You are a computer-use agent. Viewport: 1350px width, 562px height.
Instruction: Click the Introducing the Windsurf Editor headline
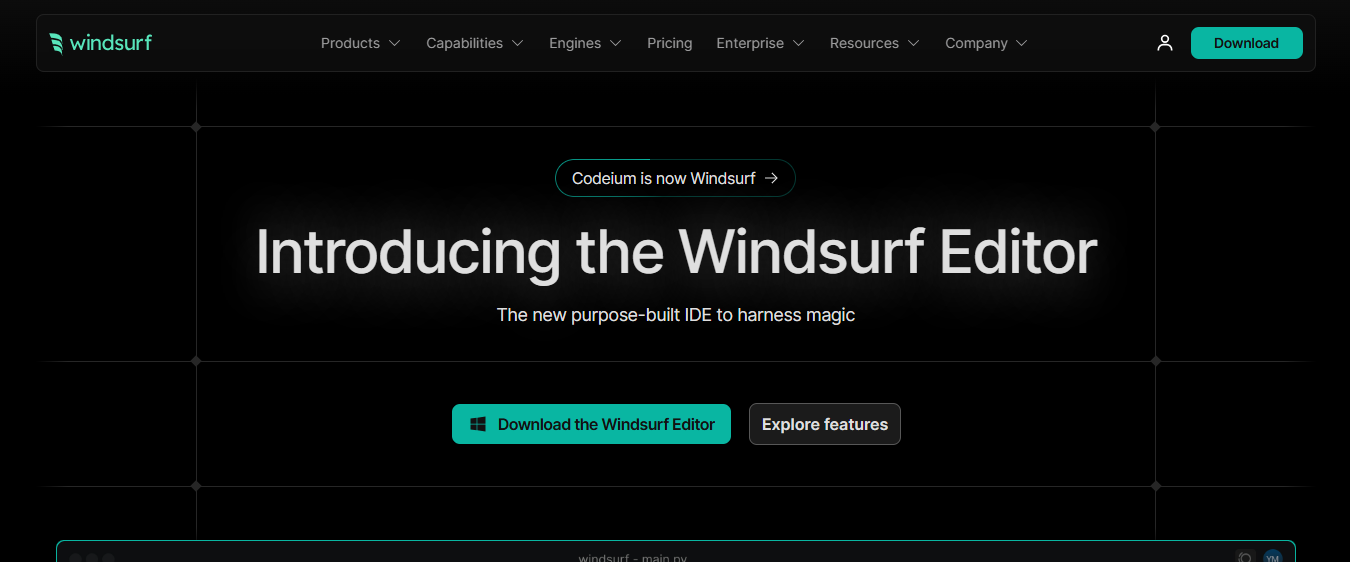[x=676, y=251]
